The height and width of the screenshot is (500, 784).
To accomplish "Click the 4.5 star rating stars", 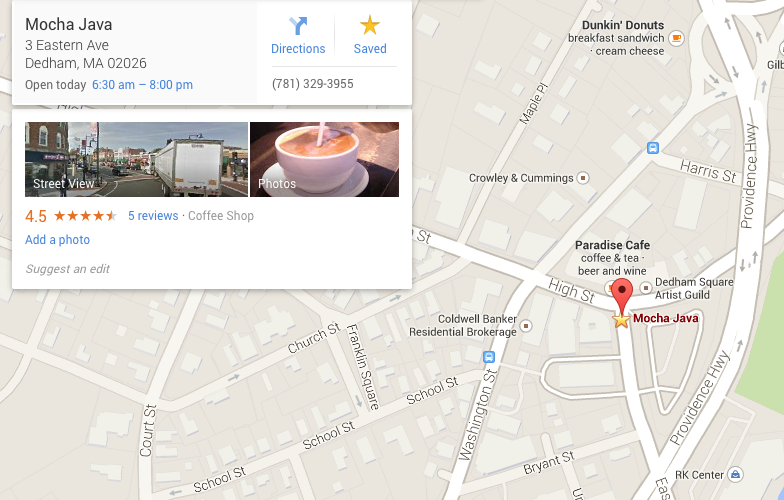I will coord(86,216).
